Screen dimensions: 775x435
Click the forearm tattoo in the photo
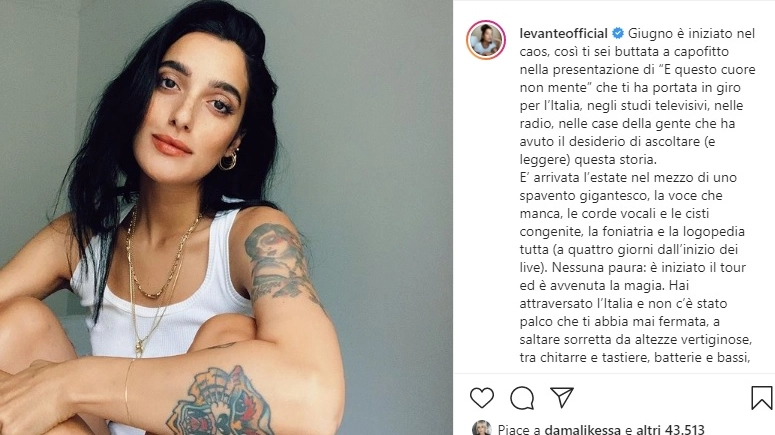tap(222, 401)
